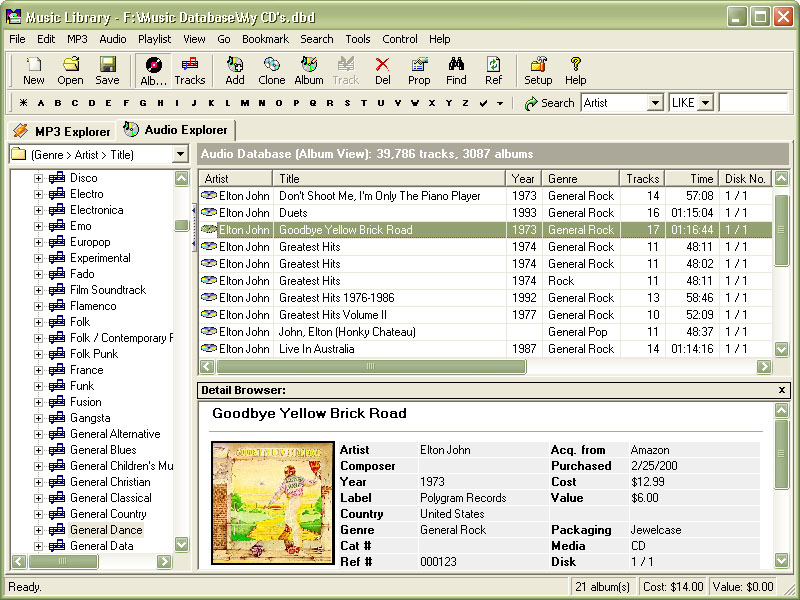Expand the Disco genre node
This screenshot has height=600, width=800.
pyautogui.click(x=38, y=178)
